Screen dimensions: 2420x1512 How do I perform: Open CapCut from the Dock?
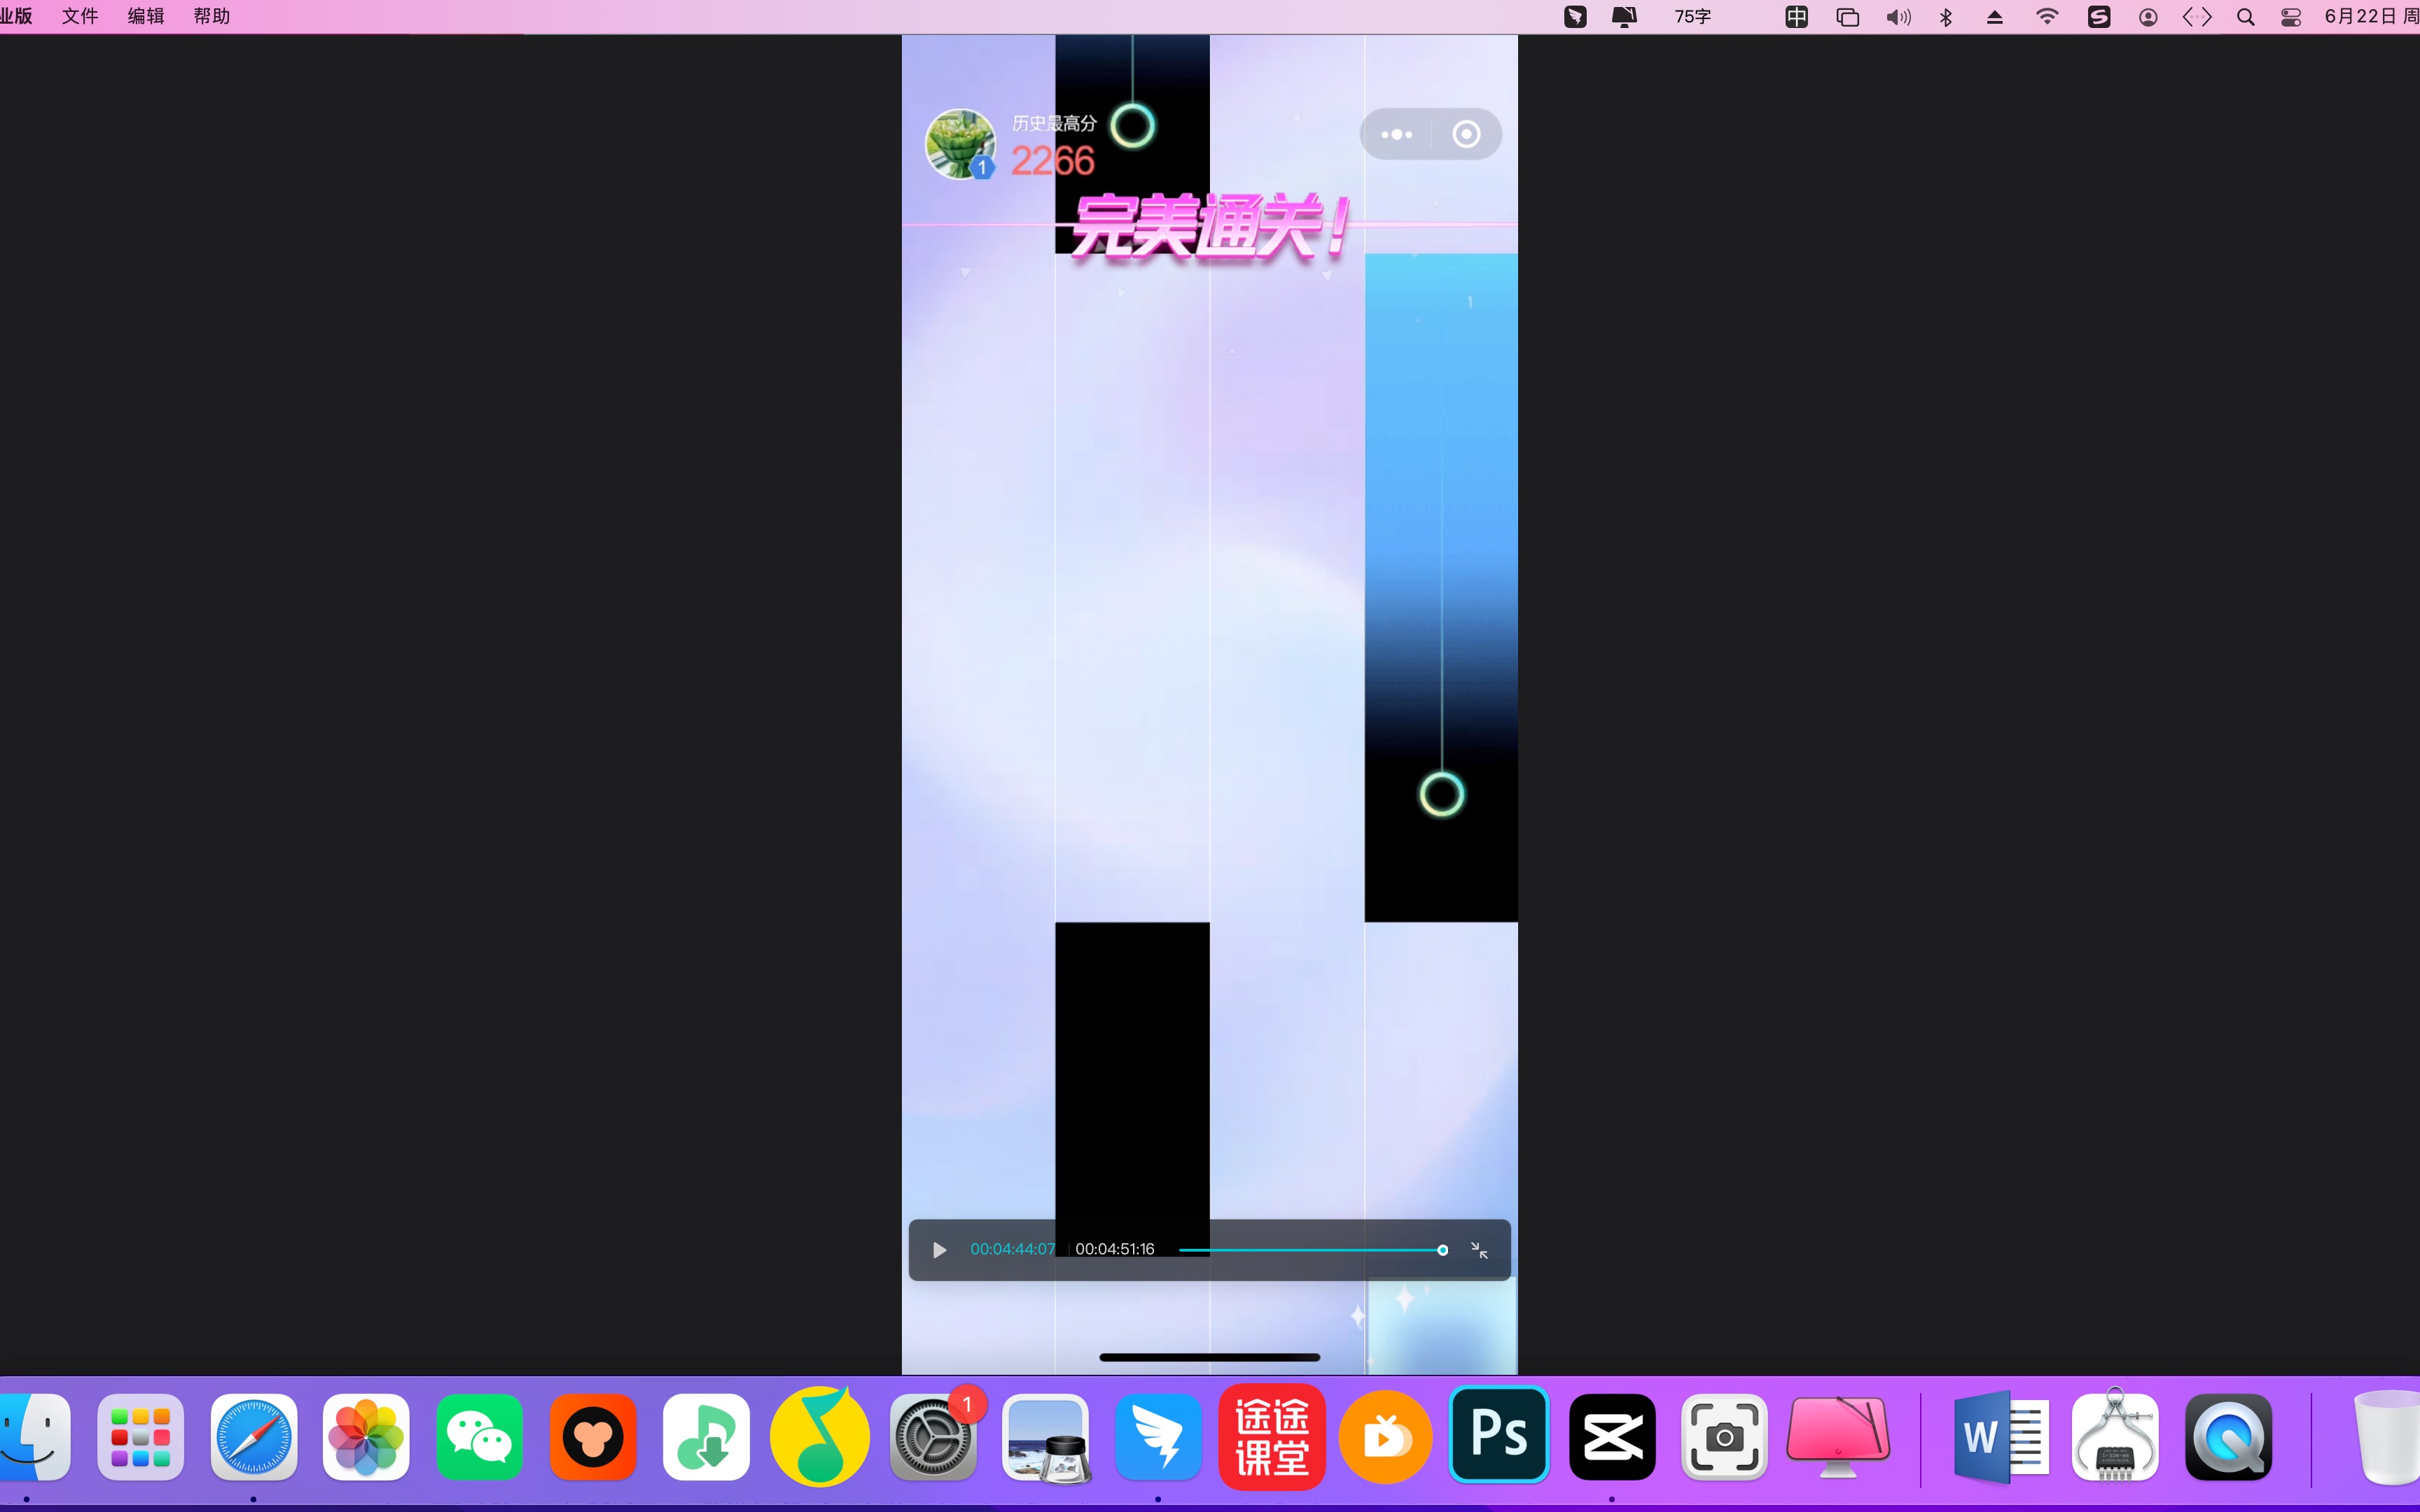pos(1612,1438)
